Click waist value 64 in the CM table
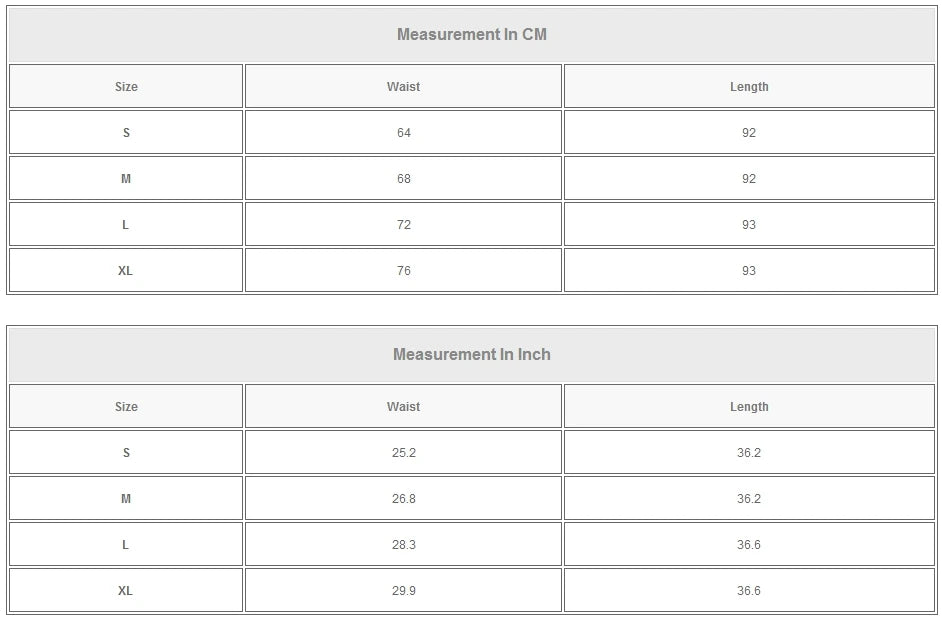Viewport: 942px width, 622px height. (403, 133)
